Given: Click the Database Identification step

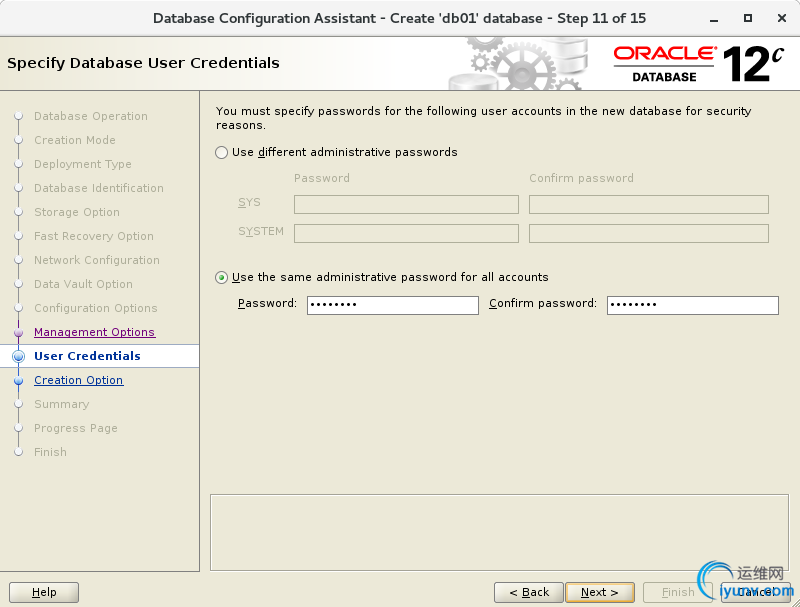Looking at the screenshot, I should pyautogui.click(x=98, y=188).
